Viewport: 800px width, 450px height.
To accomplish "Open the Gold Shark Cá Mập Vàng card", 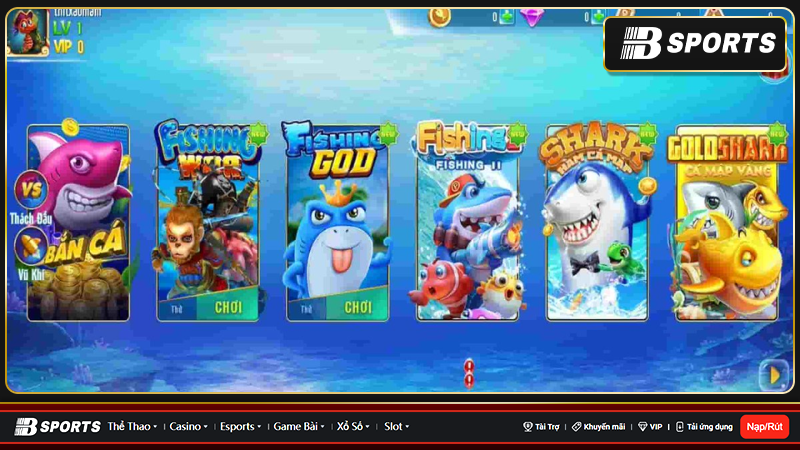I will [727, 222].
